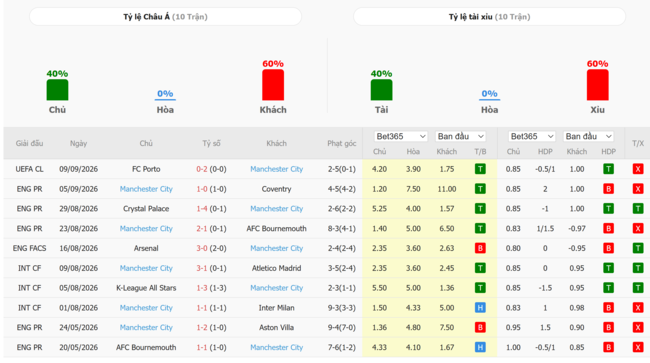The image size is (650, 363).
Task: Select the Tỷ lệ Châu Á tab
Action: (x=165, y=17)
